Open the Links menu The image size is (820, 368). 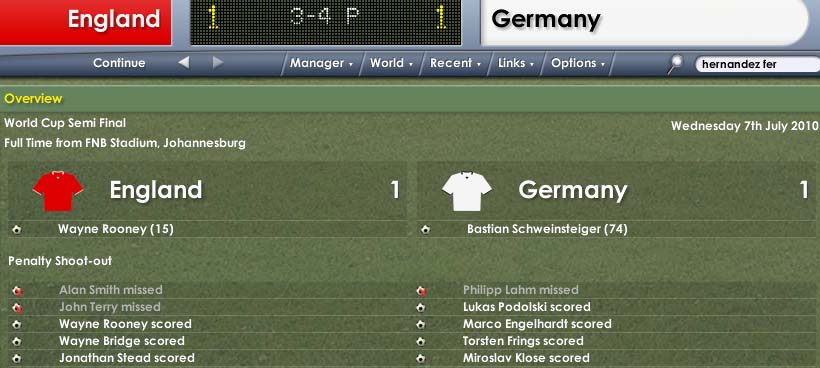coord(516,63)
